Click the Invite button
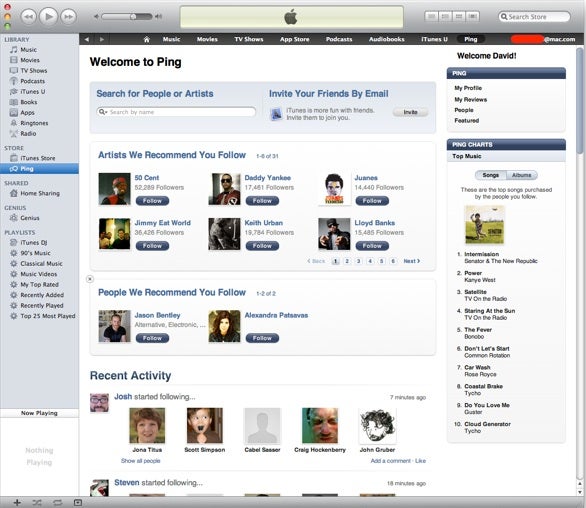The height and width of the screenshot is (508, 586). (x=410, y=112)
